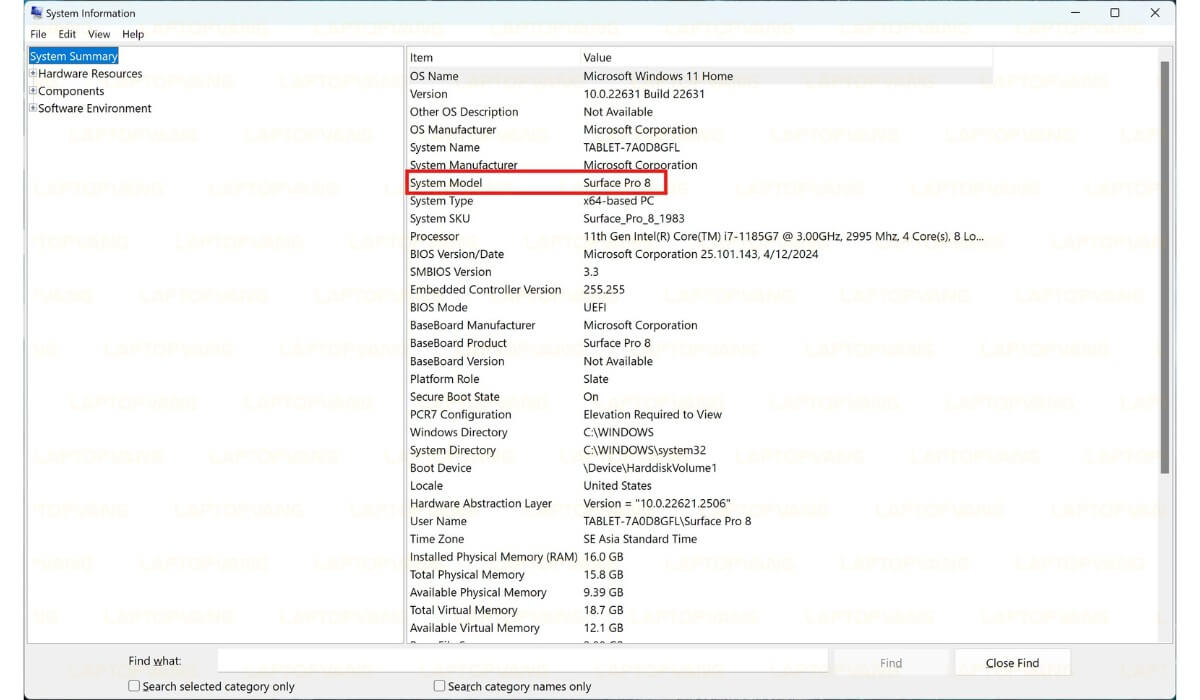Viewport: 1200px width, 700px height.
Task: Click the Available Virtual Memory row
Action: (x=700, y=628)
